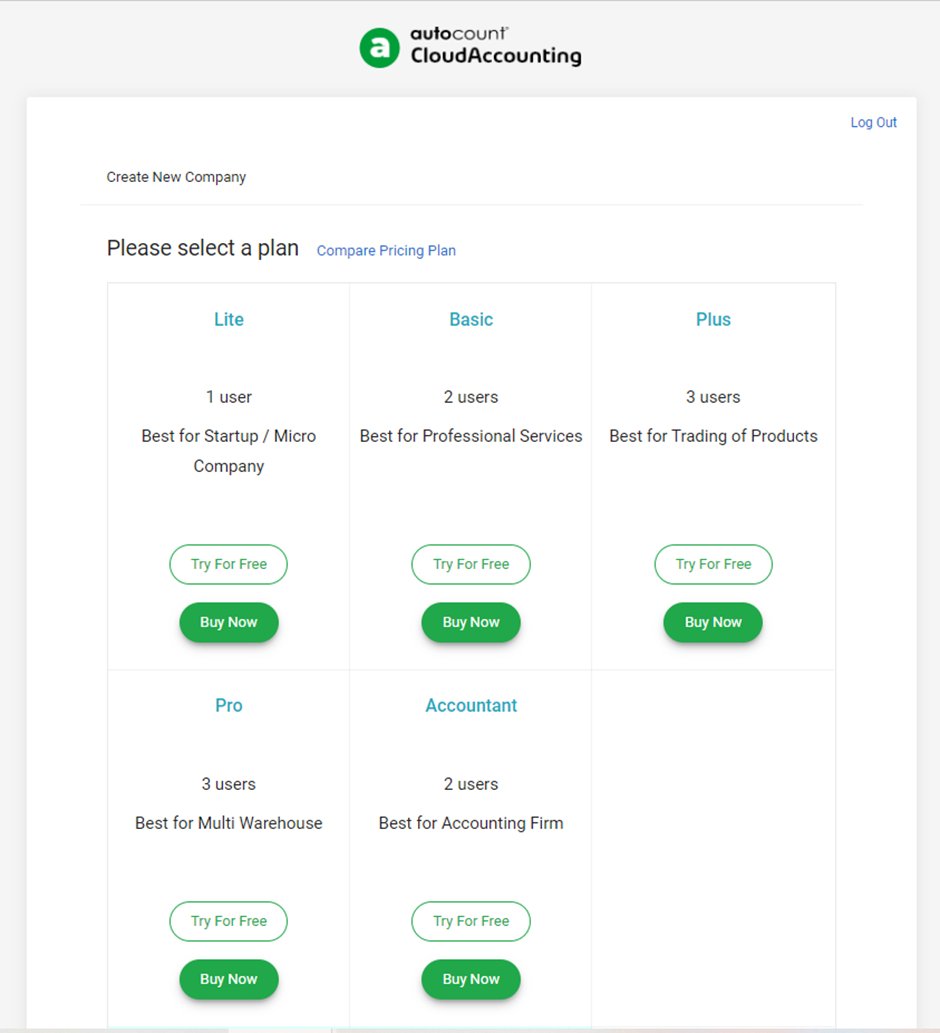Select the Lite plan heading
This screenshot has height=1033, width=940.
229,320
